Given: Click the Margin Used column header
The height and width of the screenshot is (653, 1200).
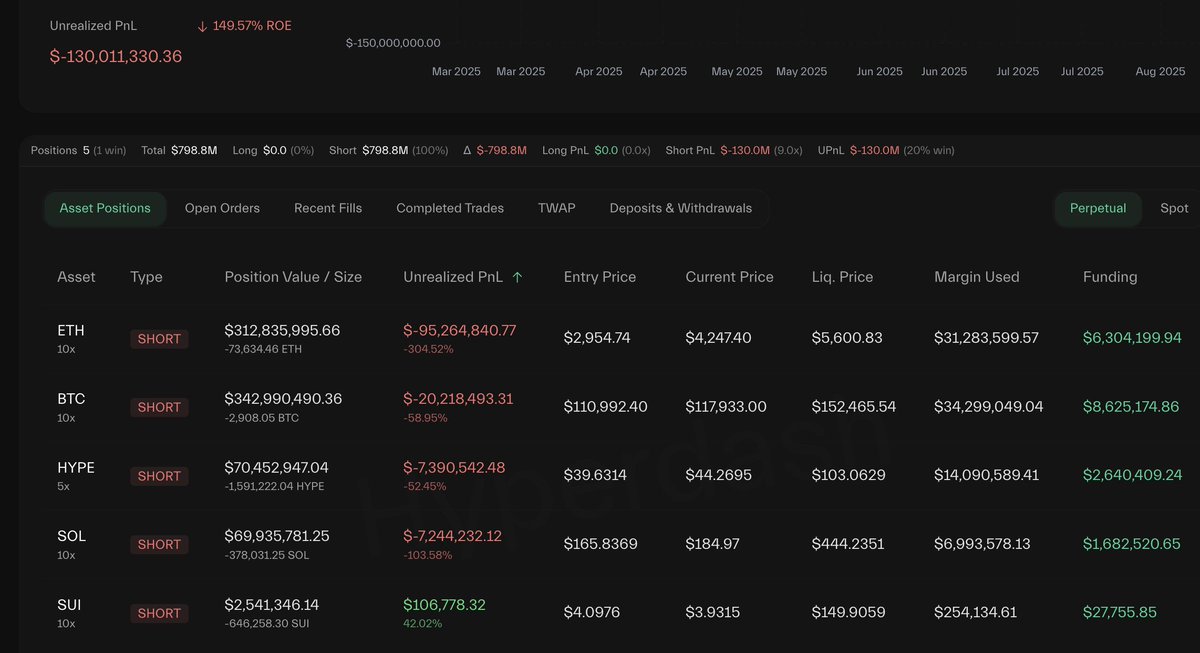Looking at the screenshot, I should click(x=976, y=276).
